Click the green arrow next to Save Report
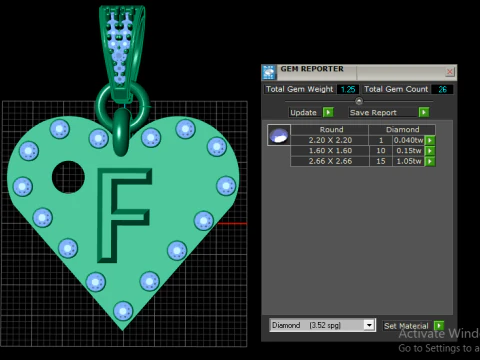The height and width of the screenshot is (360, 480). click(x=424, y=112)
